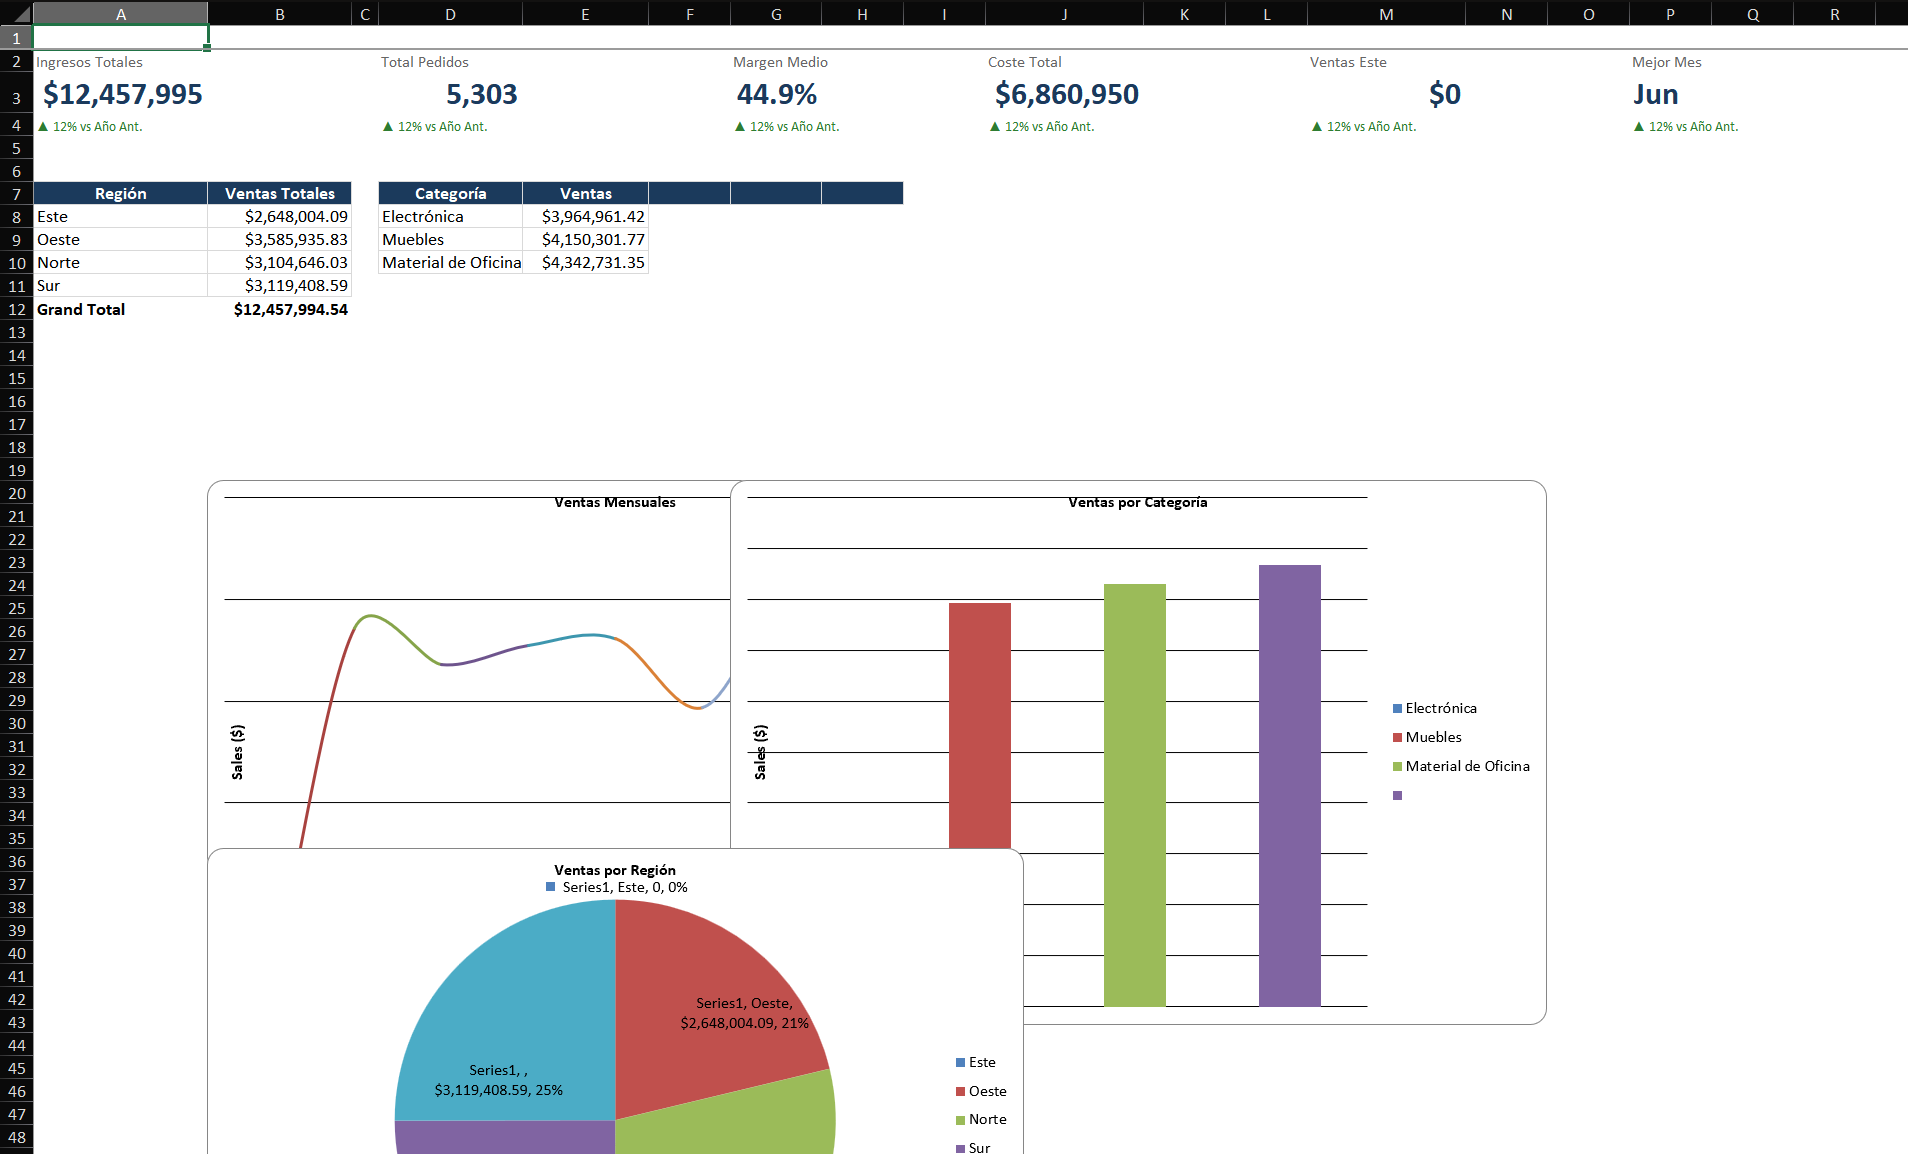1908x1154 pixels.
Task: Click the Muebles sales value $4,150,301.77
Action: 586,240
